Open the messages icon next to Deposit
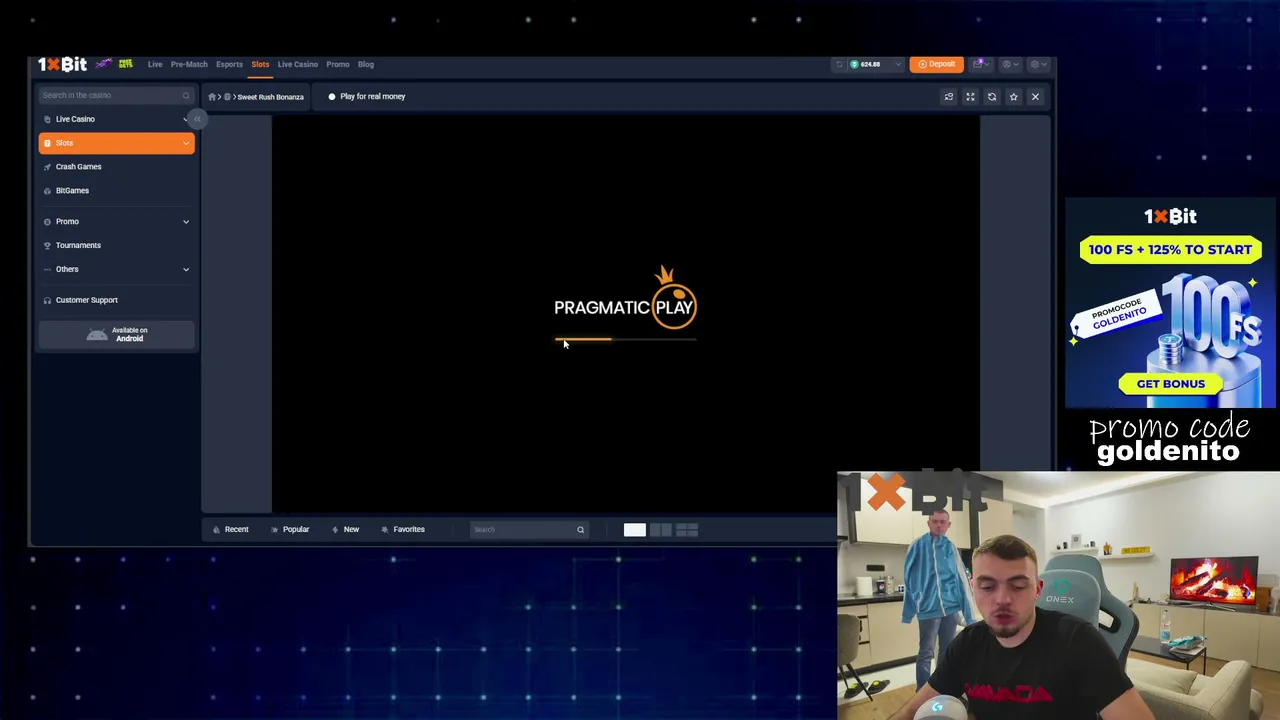 (x=980, y=64)
